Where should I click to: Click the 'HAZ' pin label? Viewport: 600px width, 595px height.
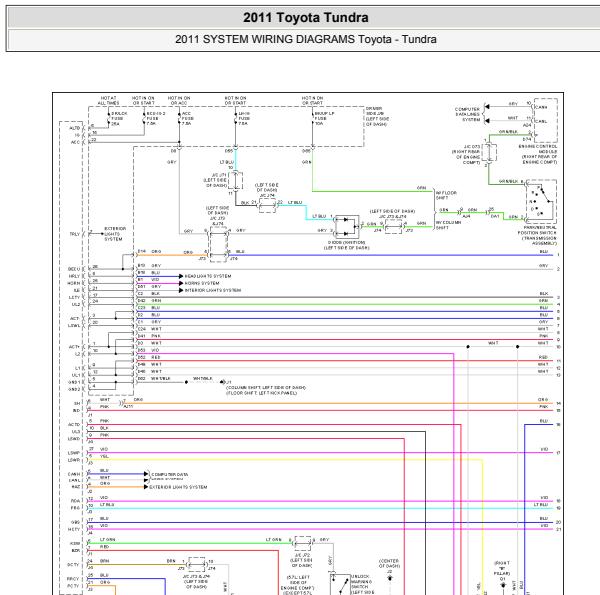coord(76,487)
